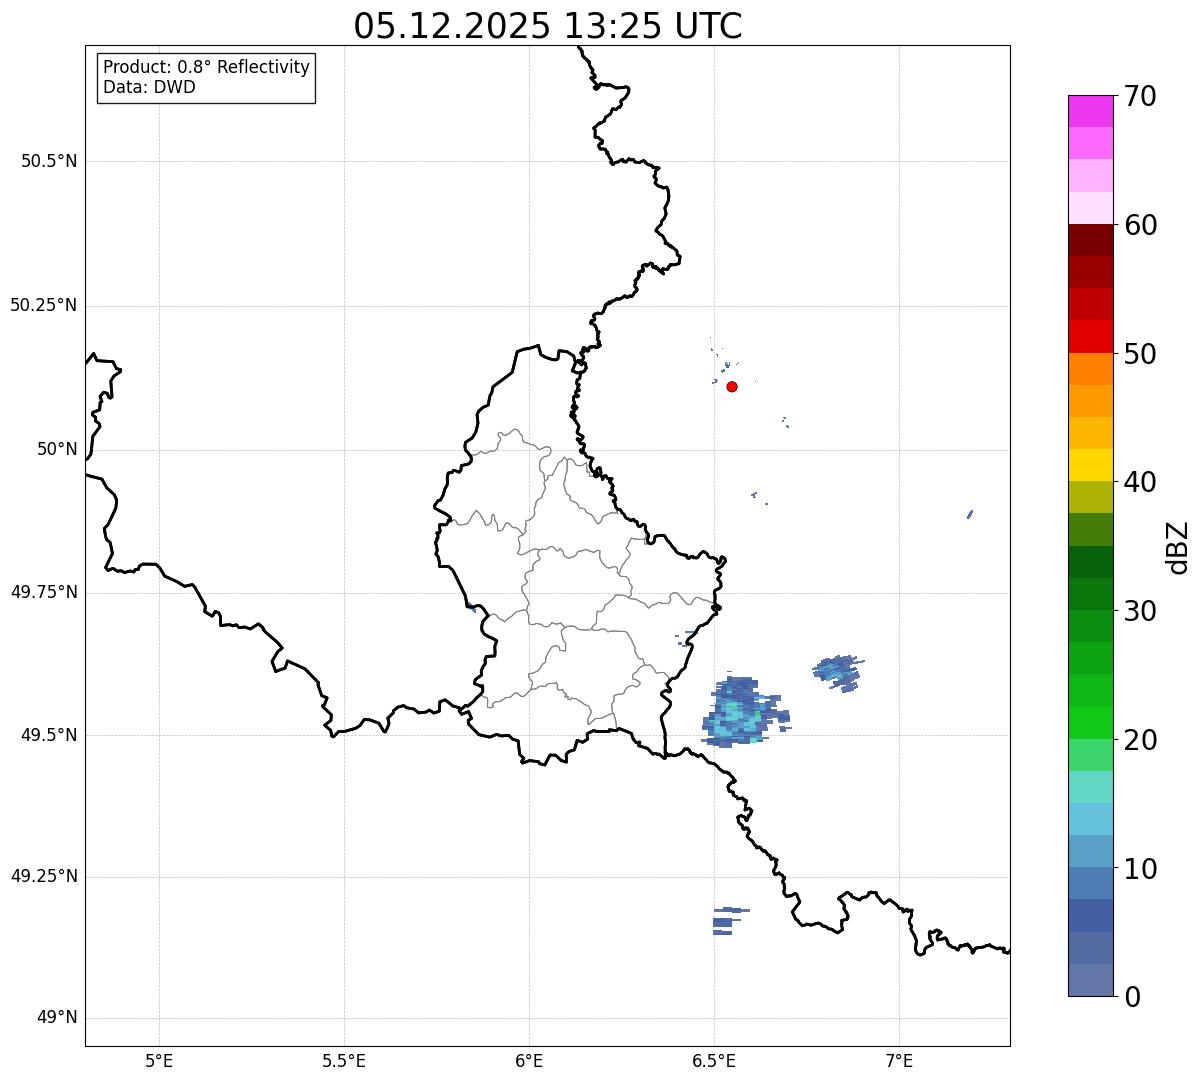Viewport: 1202px width, 1081px height.
Task: Click the 'Data: DWD' label
Action: (x=150, y=87)
